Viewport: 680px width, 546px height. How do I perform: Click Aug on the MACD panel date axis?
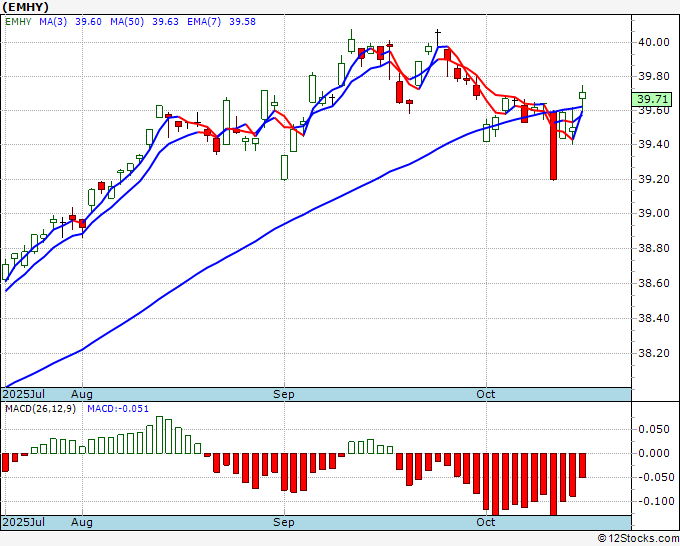tap(82, 522)
